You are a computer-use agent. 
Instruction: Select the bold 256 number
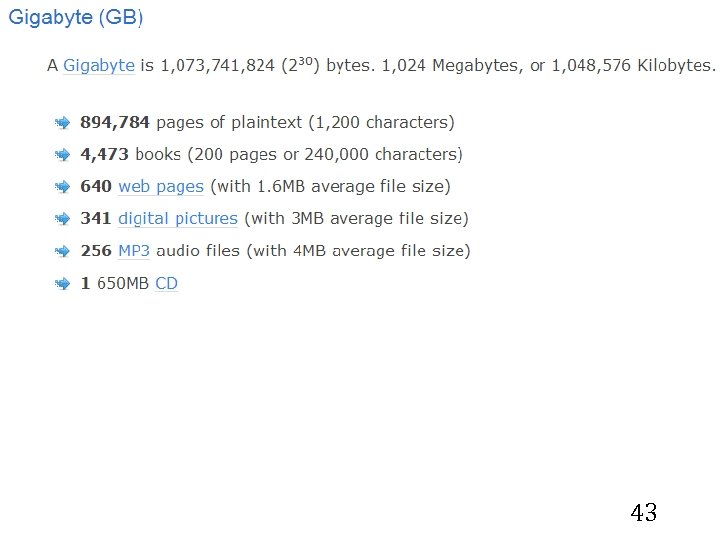pyautogui.click(x=95, y=251)
